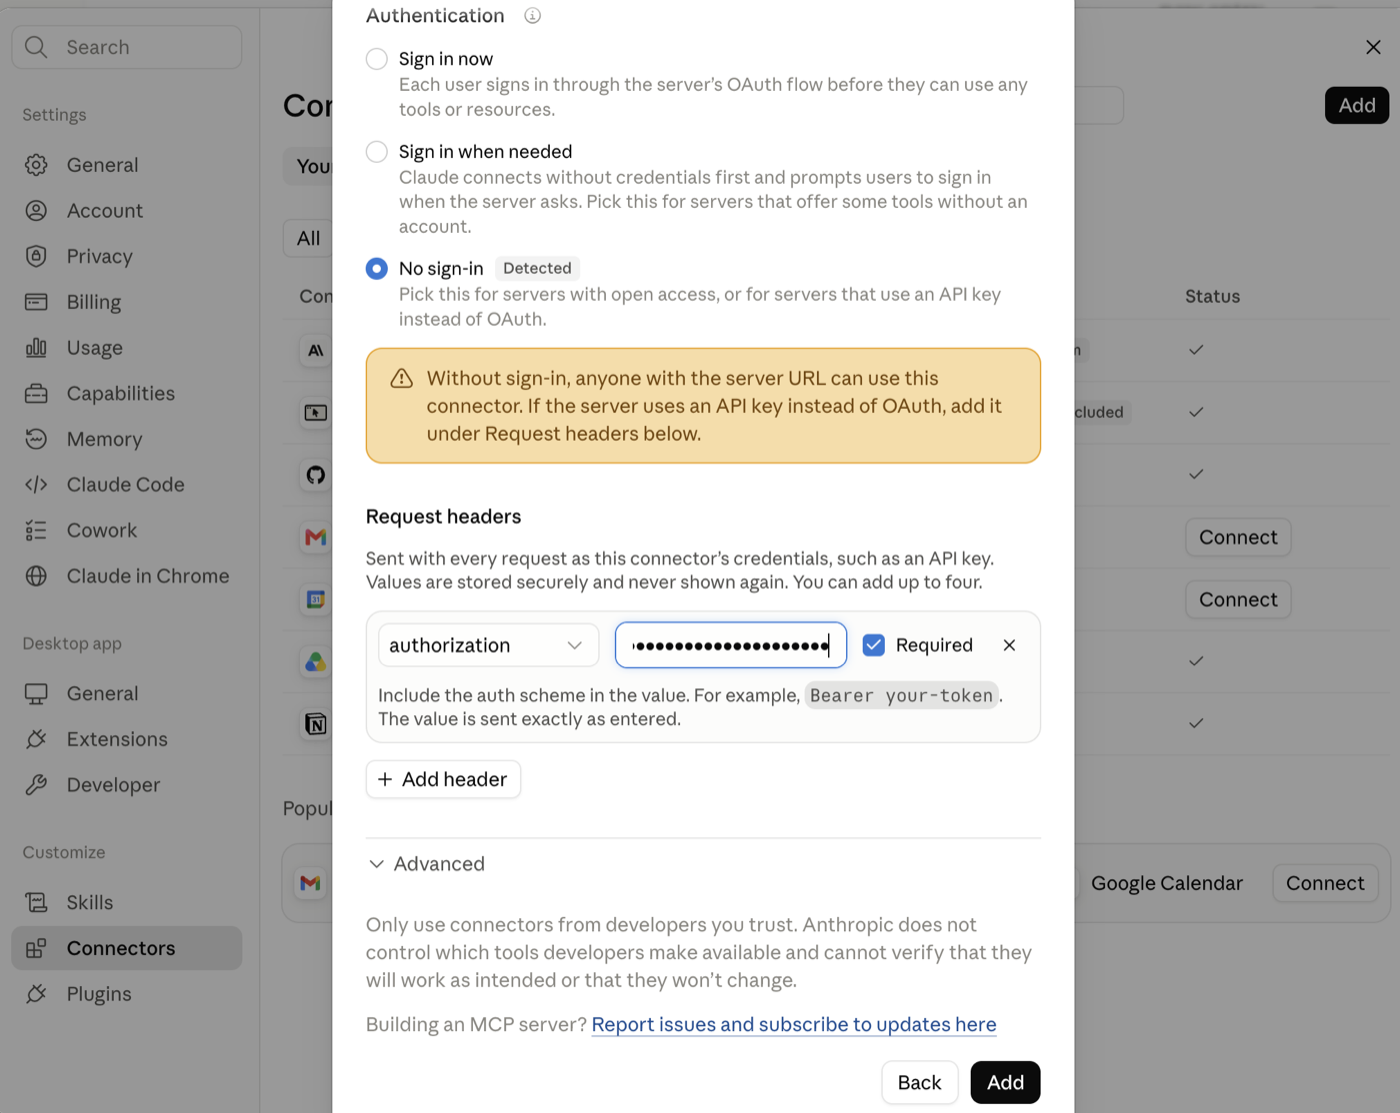Click the Claude Code brackets icon
Screen dimensions: 1400x1113
click(36, 485)
